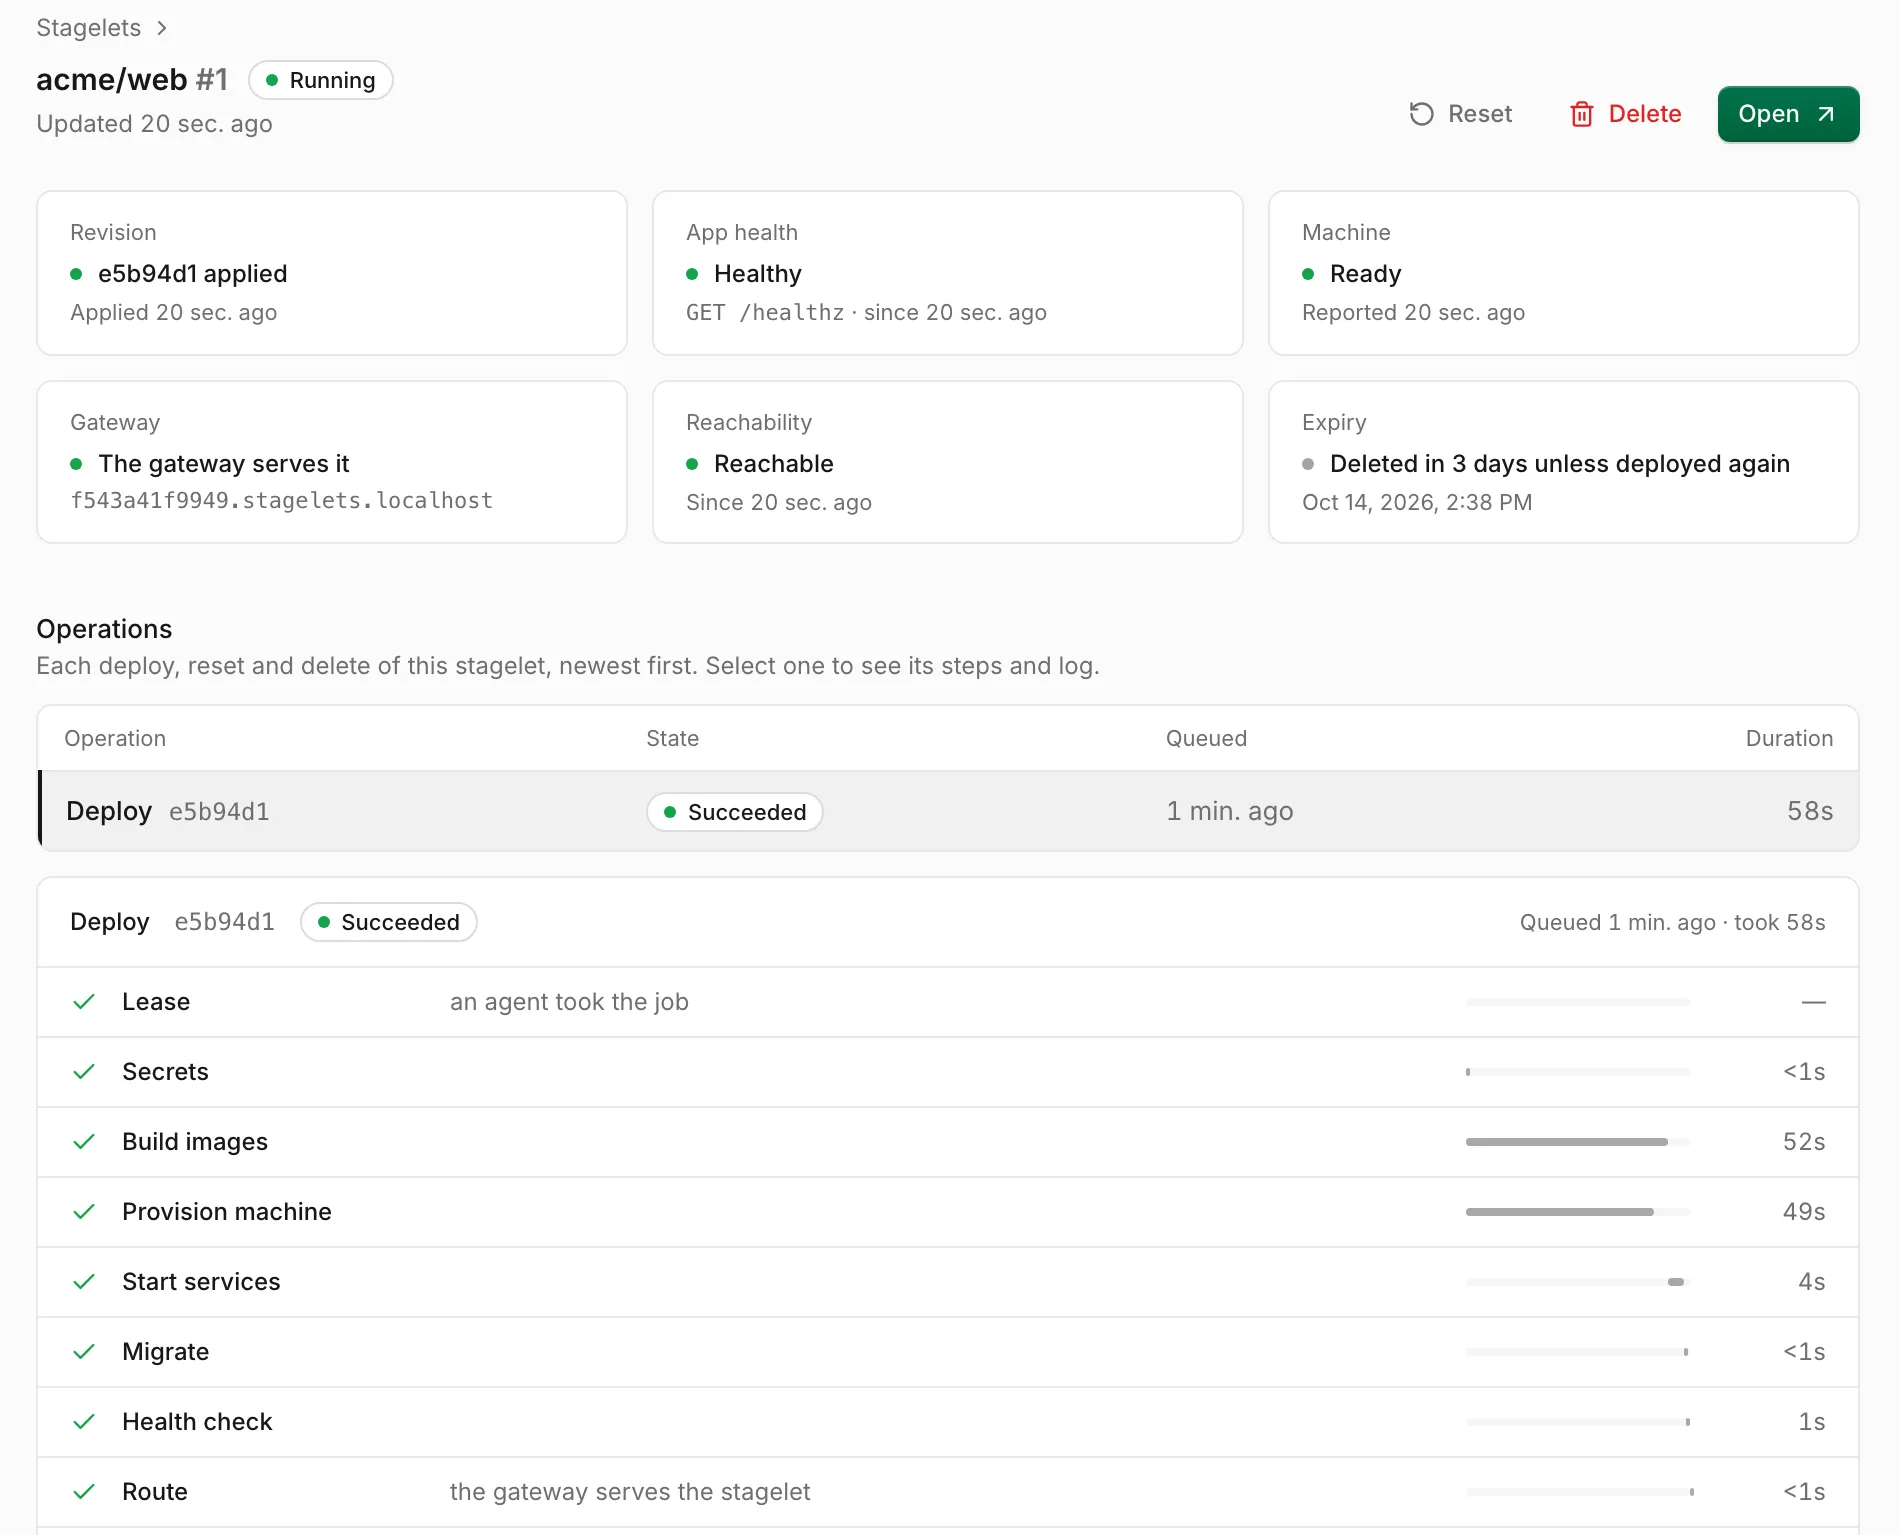Click the Reset button label
1900x1535 pixels.
[1480, 114]
